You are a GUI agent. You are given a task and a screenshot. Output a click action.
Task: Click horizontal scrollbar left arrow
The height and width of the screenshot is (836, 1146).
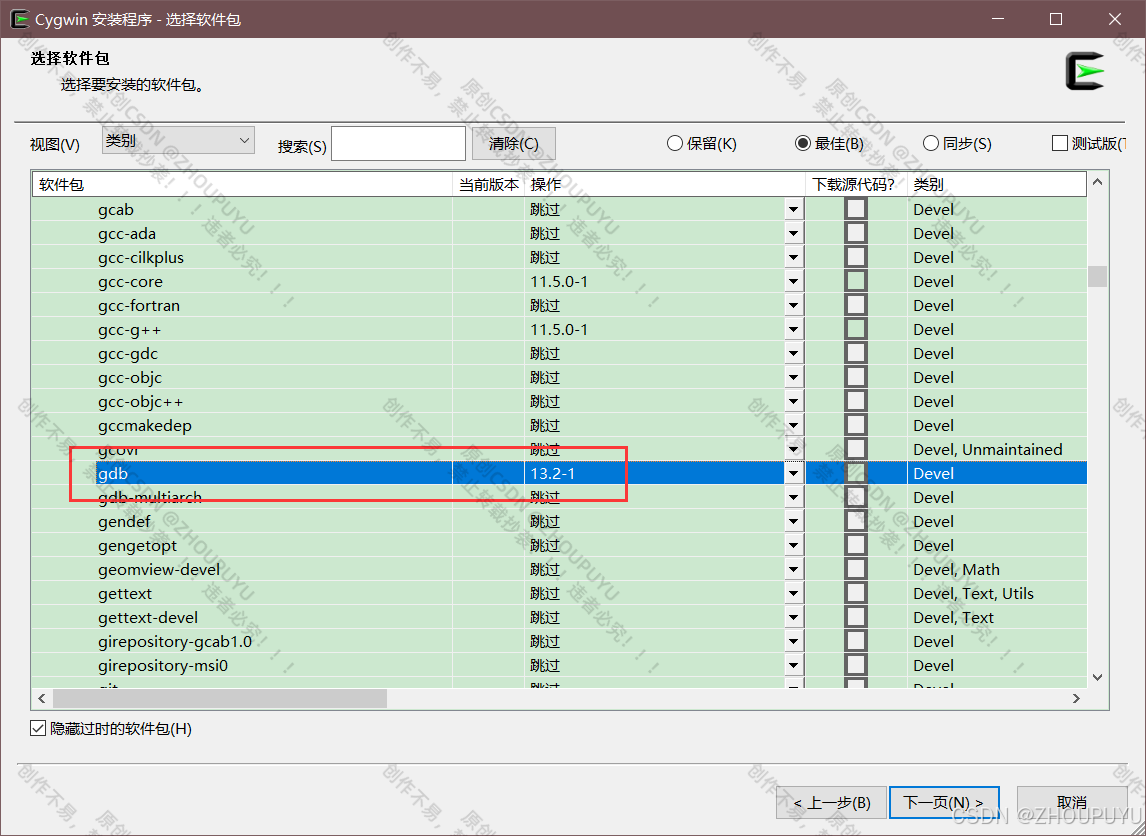tap(42, 699)
